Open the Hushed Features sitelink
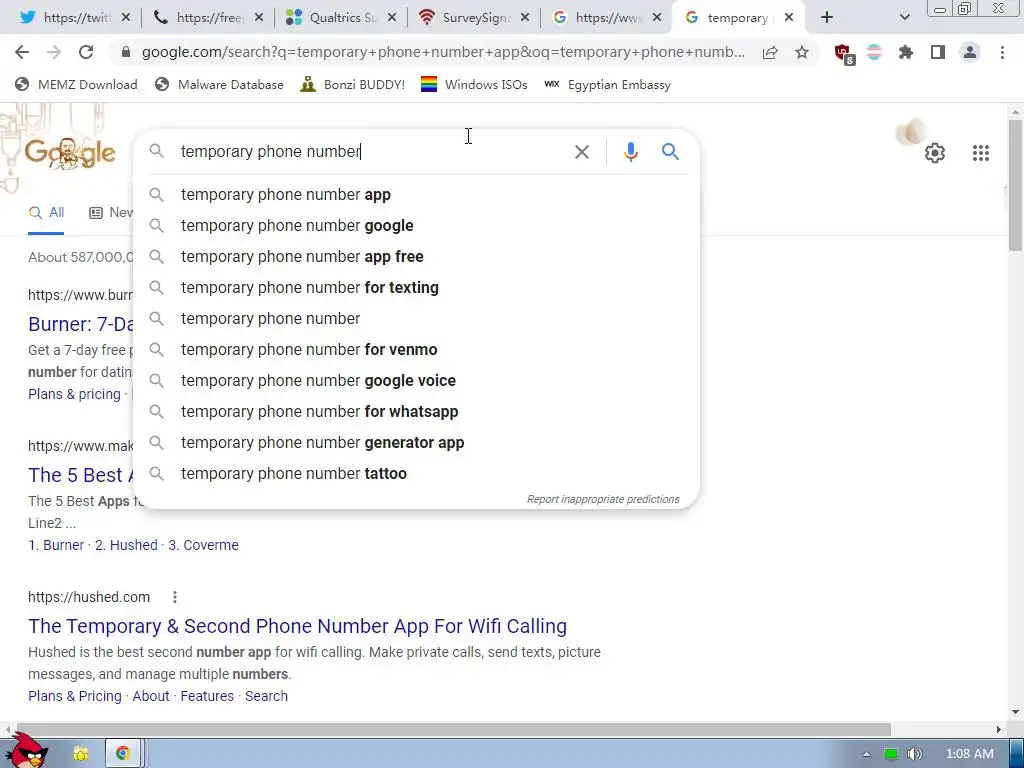Viewport: 1024px width, 768px height. point(207,696)
